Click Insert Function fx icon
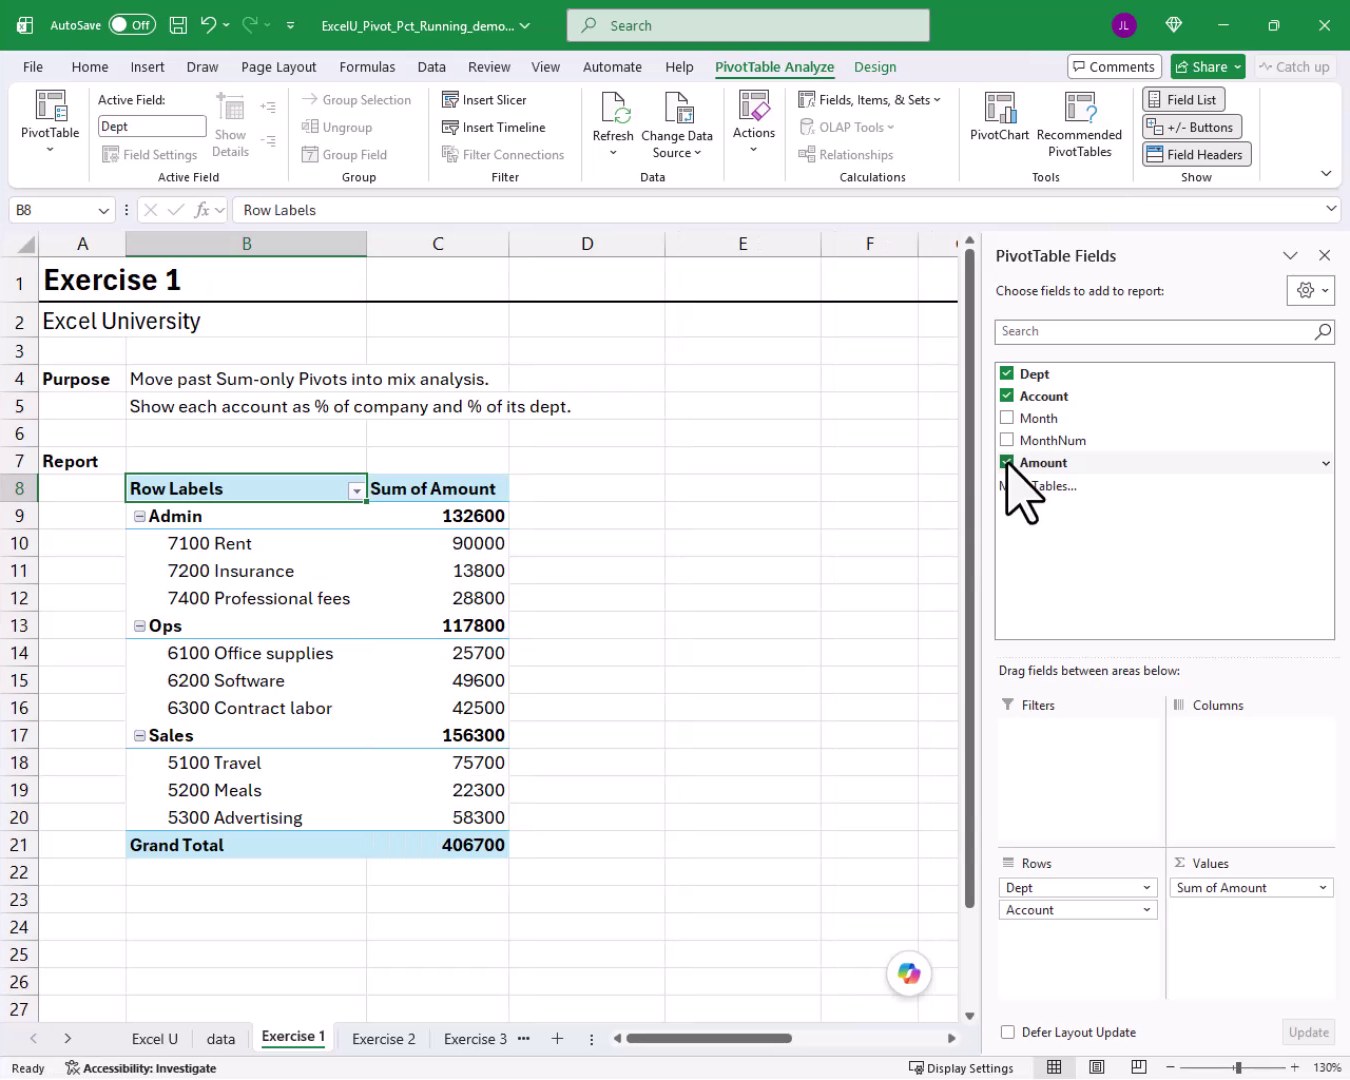Viewport: 1350px width, 1080px height. pos(202,210)
